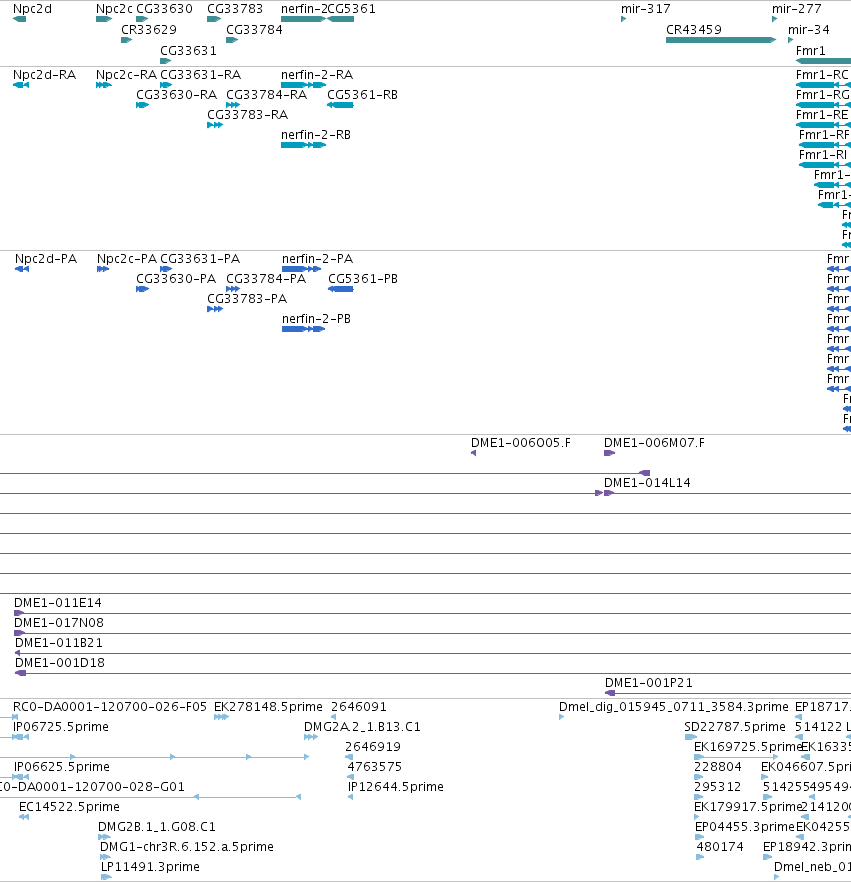Click the DME1-014L14 label
The width and height of the screenshot is (851, 882).
click(x=647, y=483)
